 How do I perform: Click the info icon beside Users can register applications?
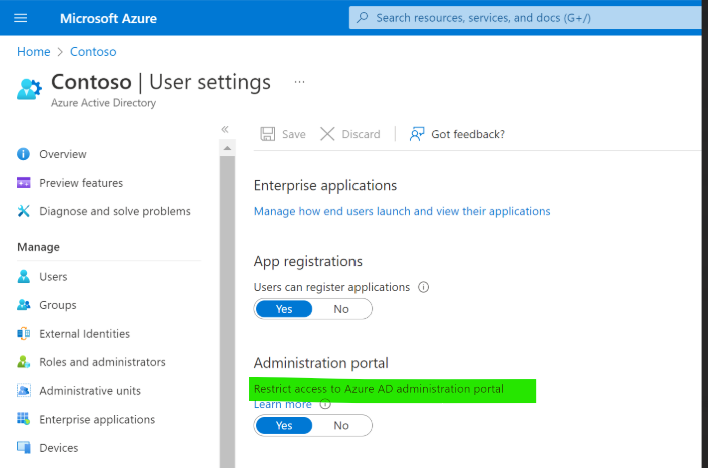coord(423,287)
